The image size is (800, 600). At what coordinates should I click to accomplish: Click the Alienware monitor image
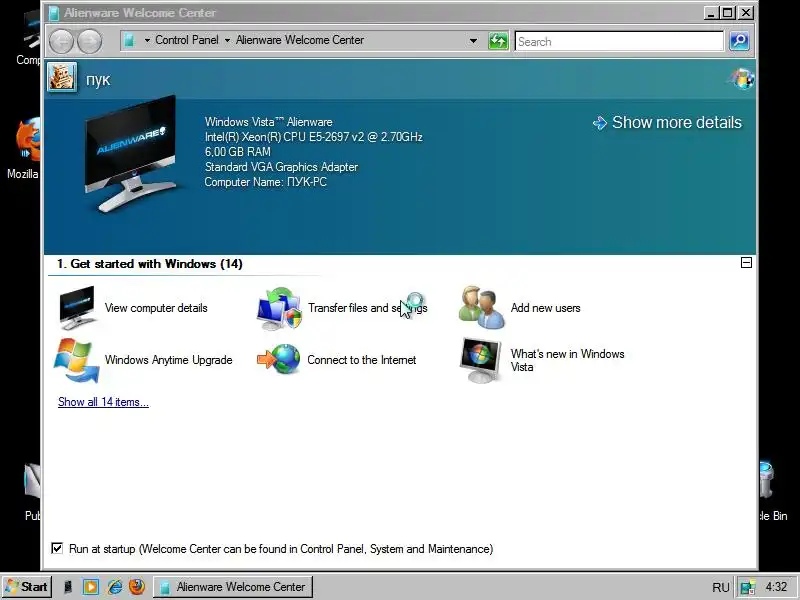[x=130, y=153]
